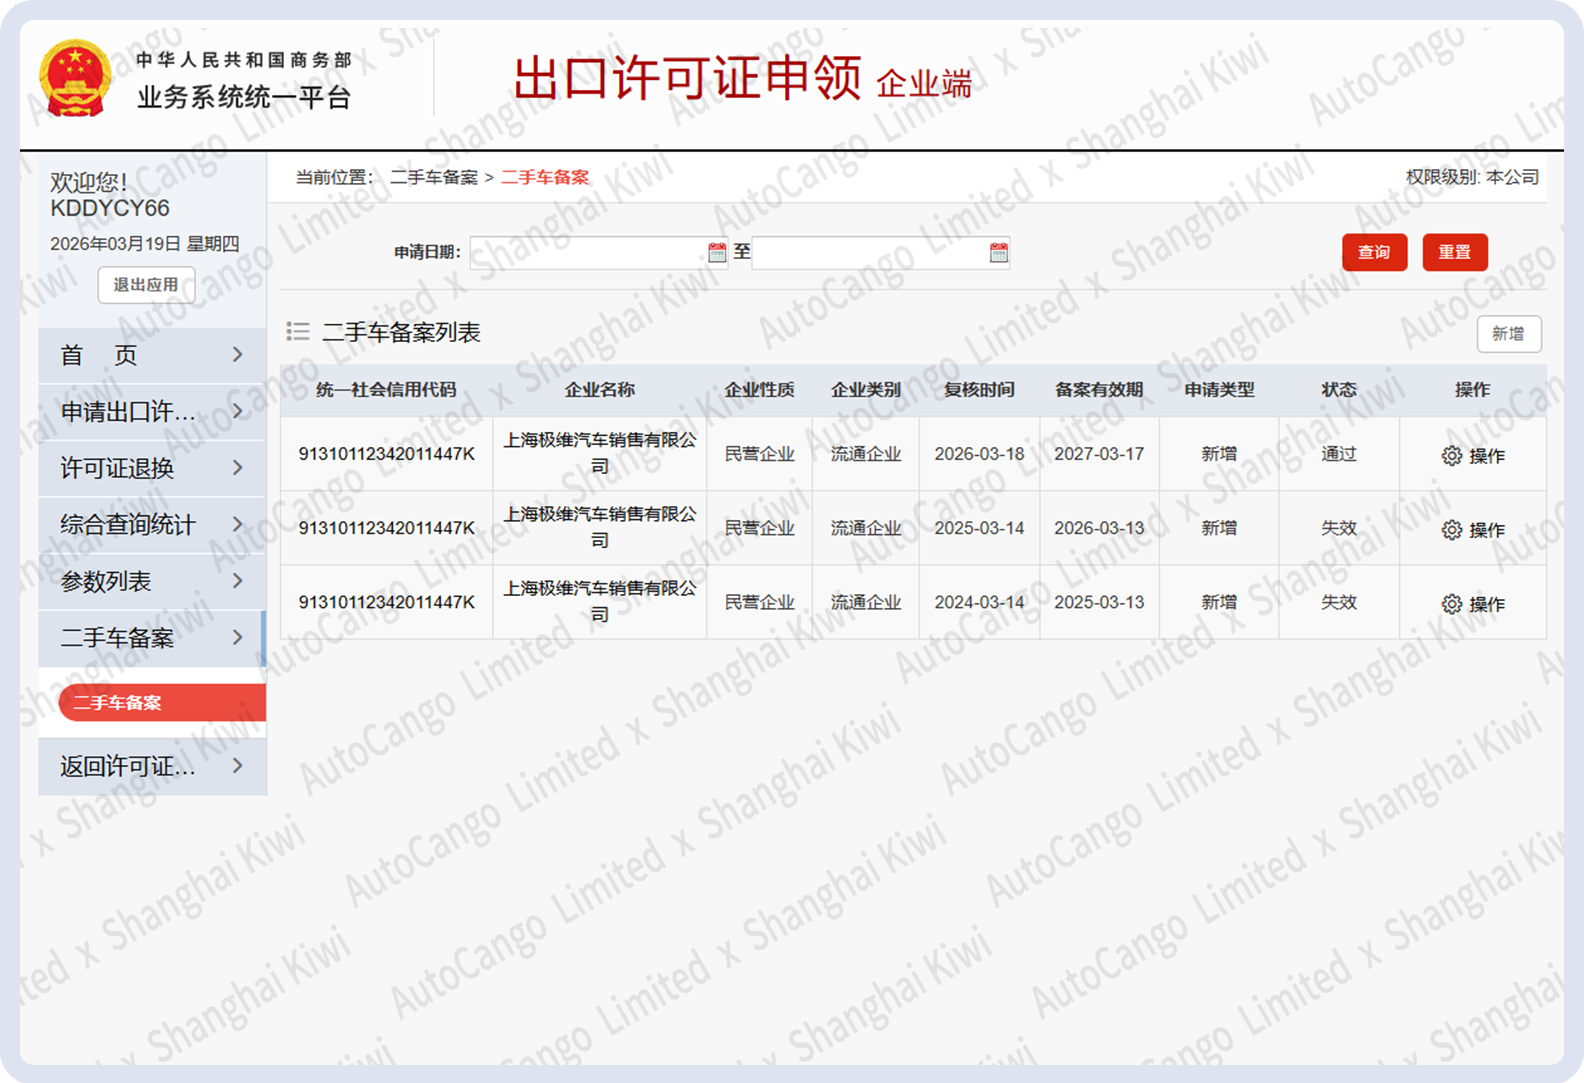
Task: Click the list icon beside 二手车备案列表
Action: [x=298, y=331]
